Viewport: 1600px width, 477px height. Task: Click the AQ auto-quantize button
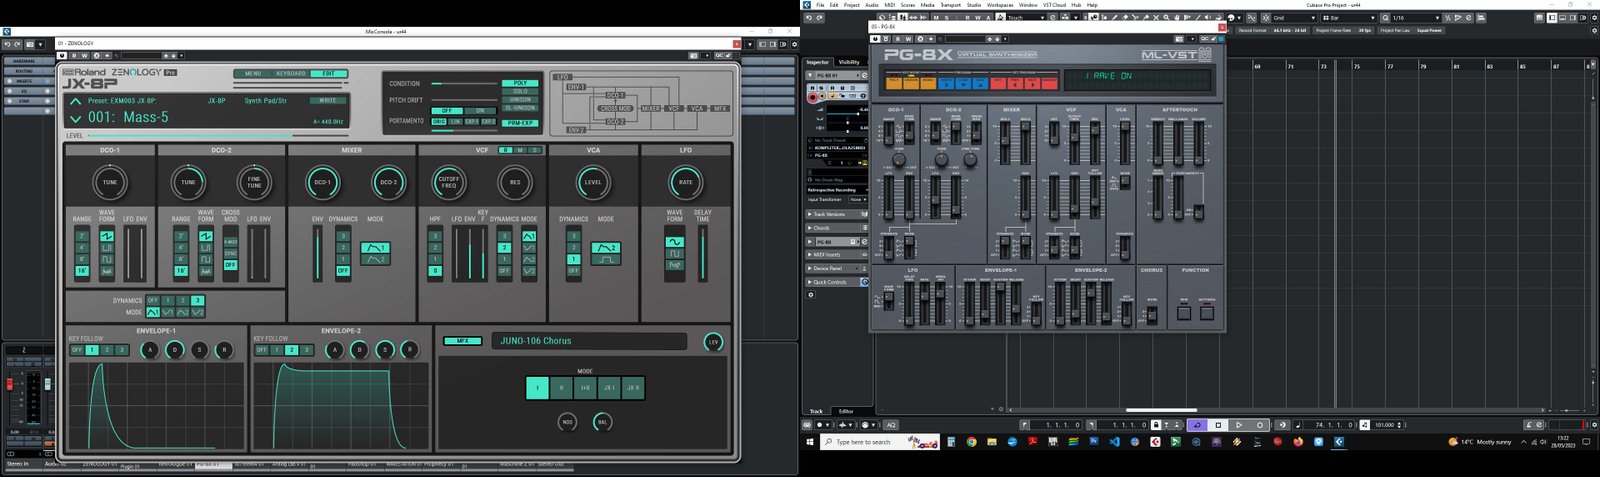tap(891, 425)
